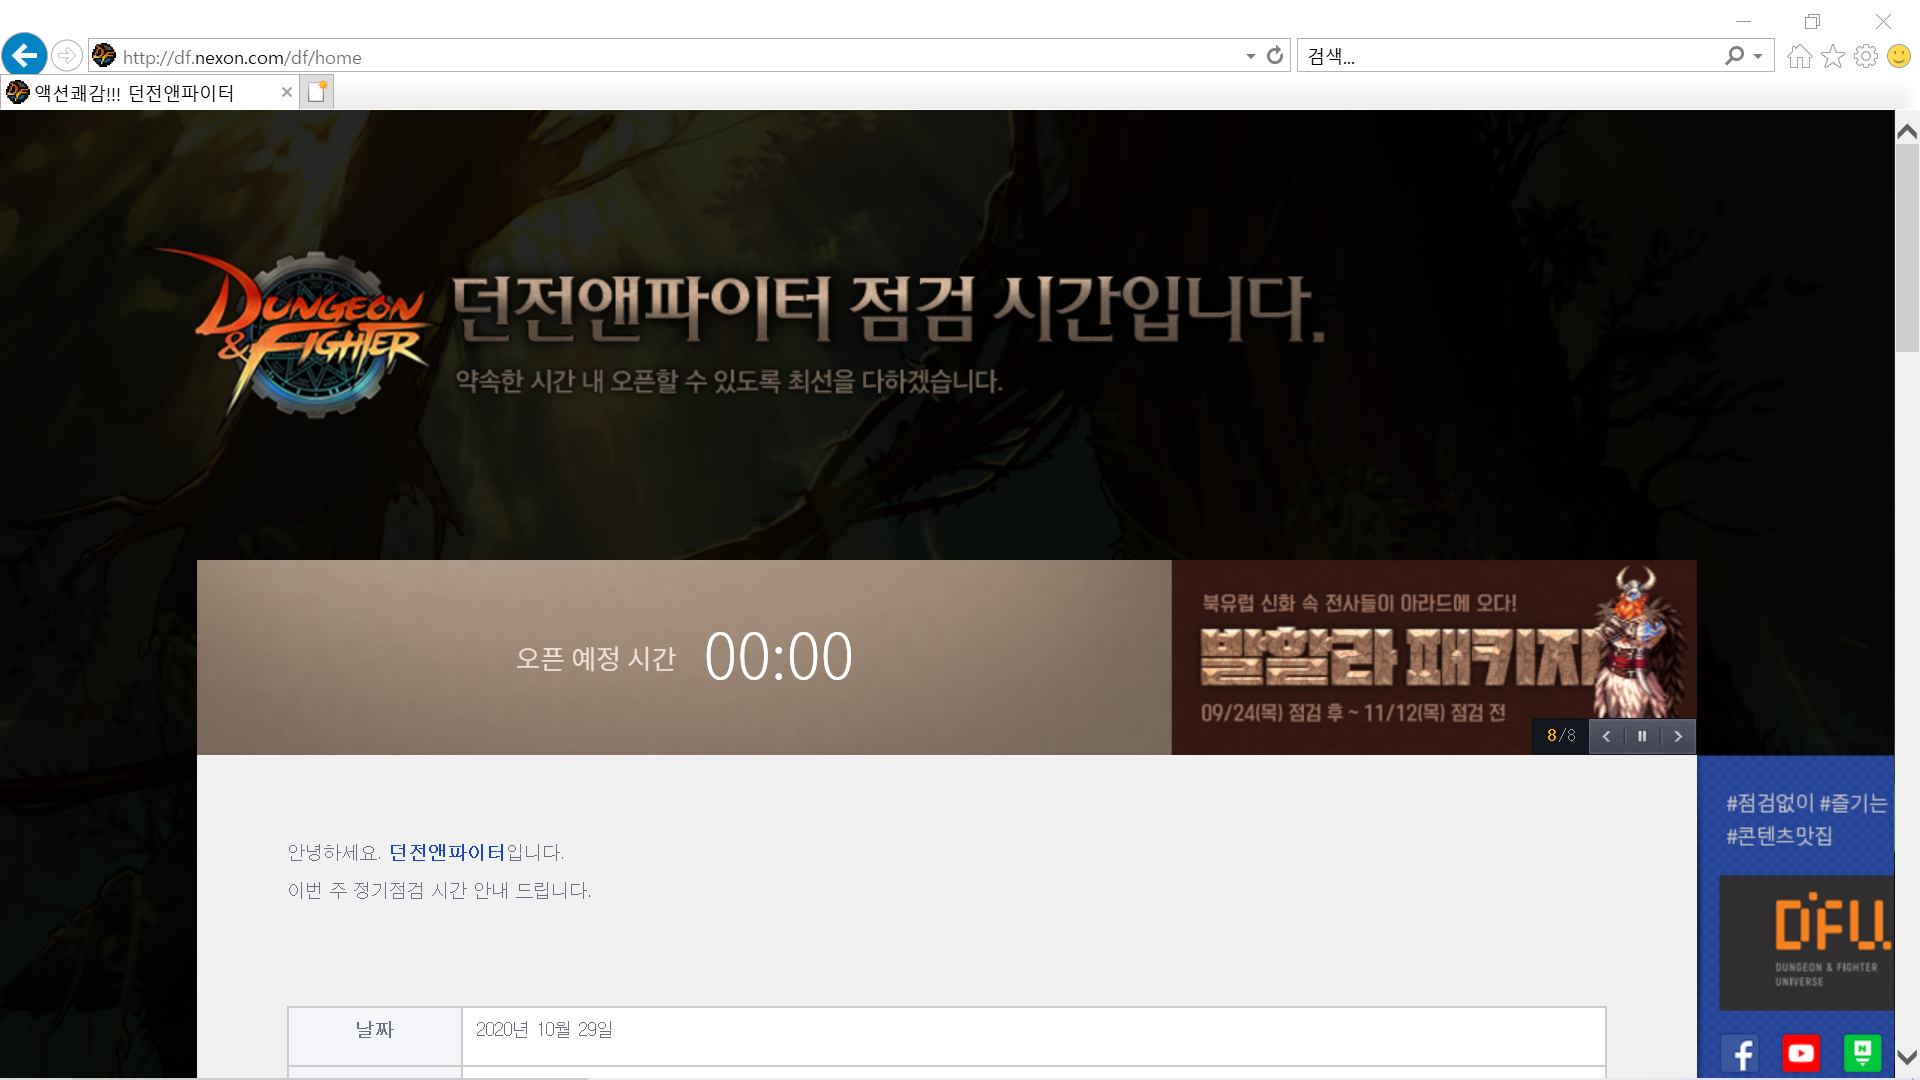Open favorites with the star icon
This screenshot has height=1080, width=1920.
(1832, 56)
